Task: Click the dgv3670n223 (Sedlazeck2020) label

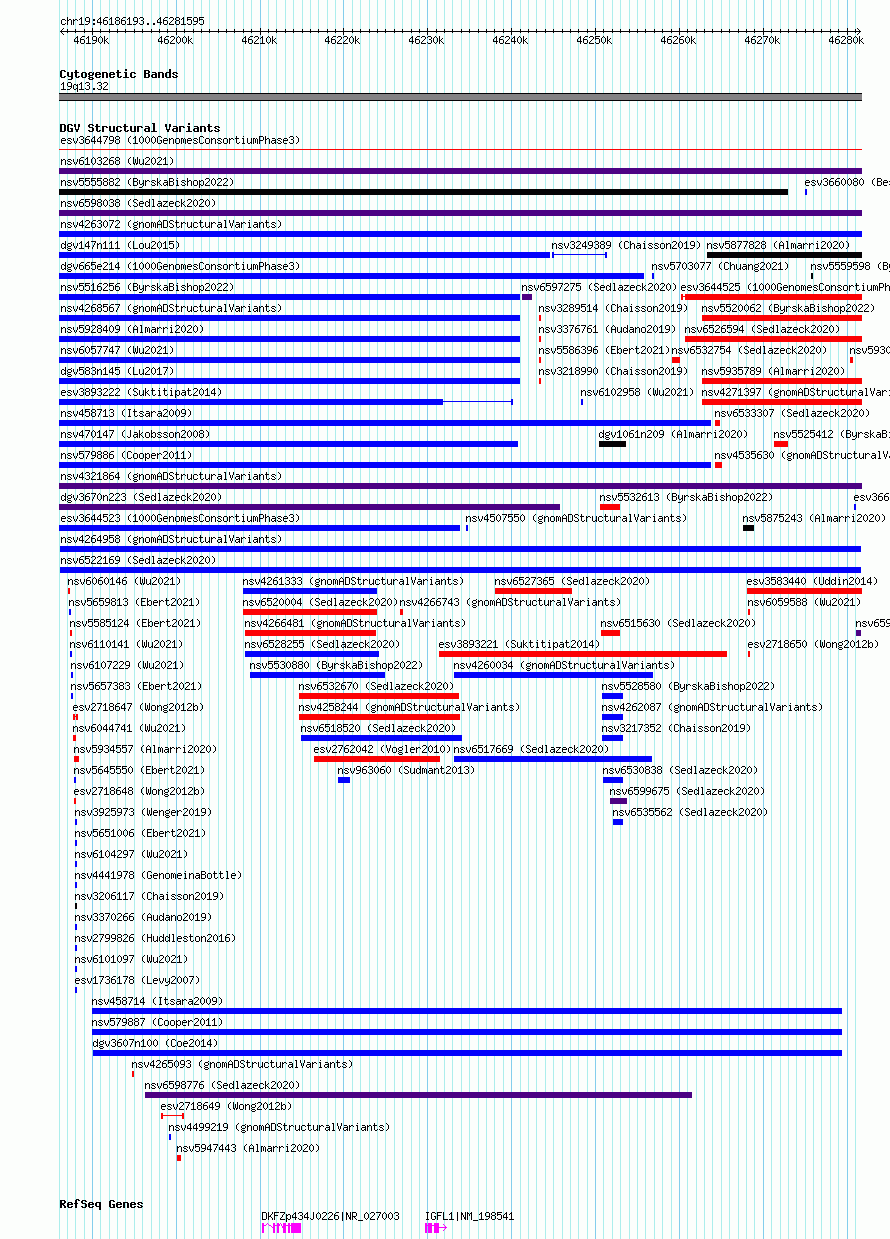Action: pyautogui.click(x=141, y=497)
